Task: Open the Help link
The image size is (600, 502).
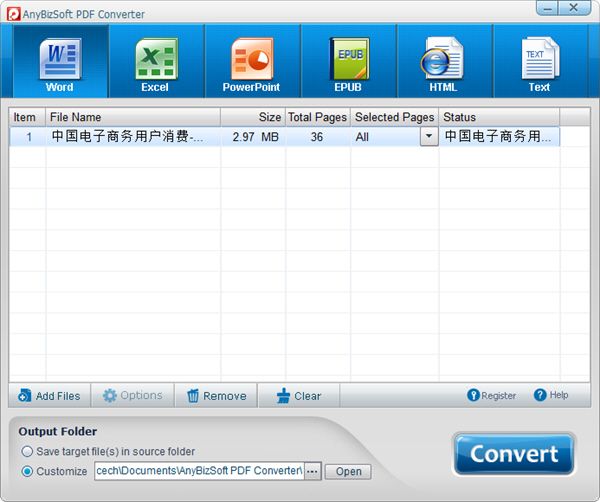Action: click(551, 395)
